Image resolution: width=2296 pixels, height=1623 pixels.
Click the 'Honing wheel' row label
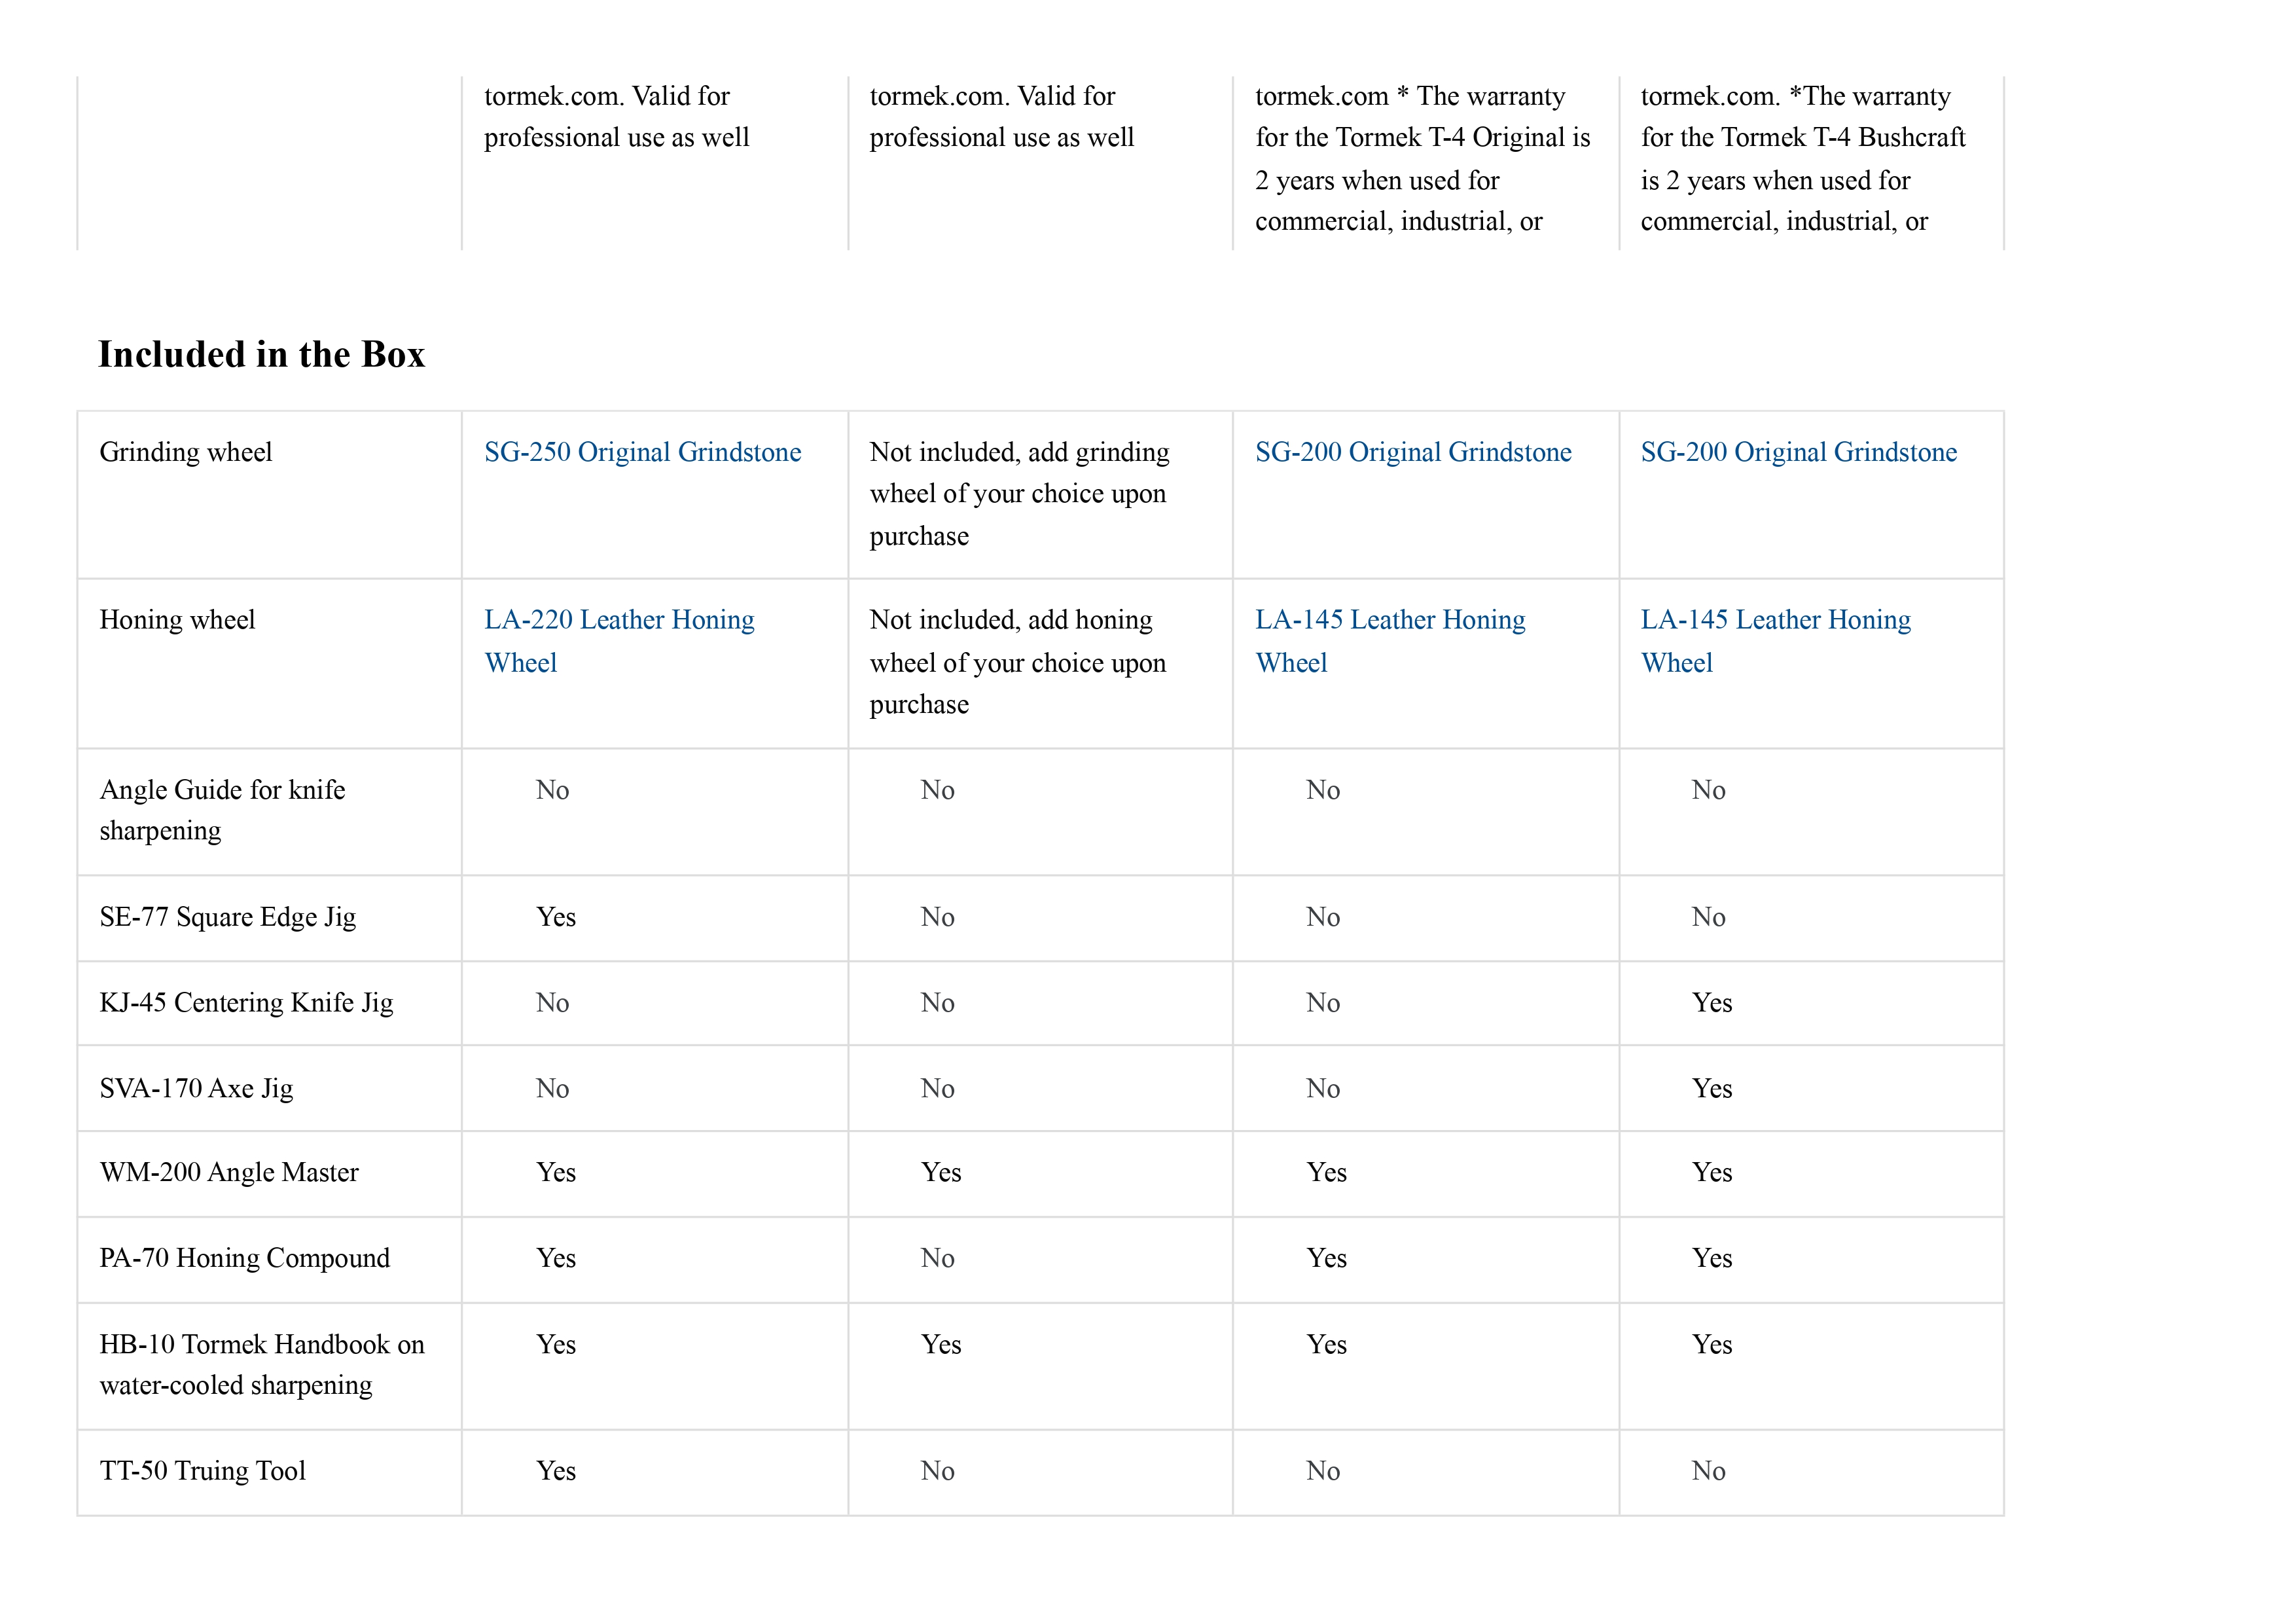coord(177,620)
